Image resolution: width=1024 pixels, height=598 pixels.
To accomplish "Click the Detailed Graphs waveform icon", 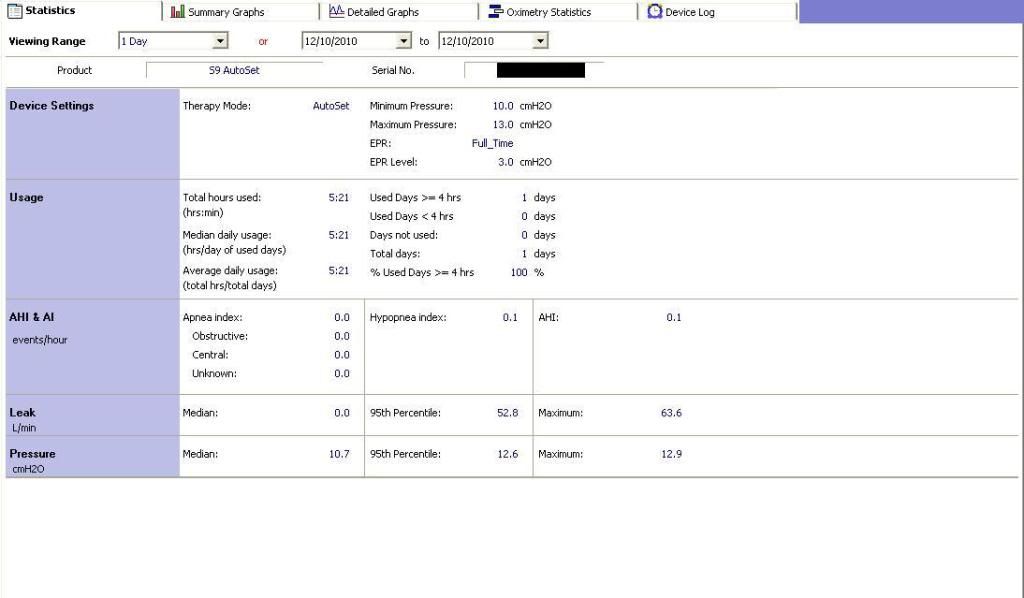I will (x=336, y=11).
